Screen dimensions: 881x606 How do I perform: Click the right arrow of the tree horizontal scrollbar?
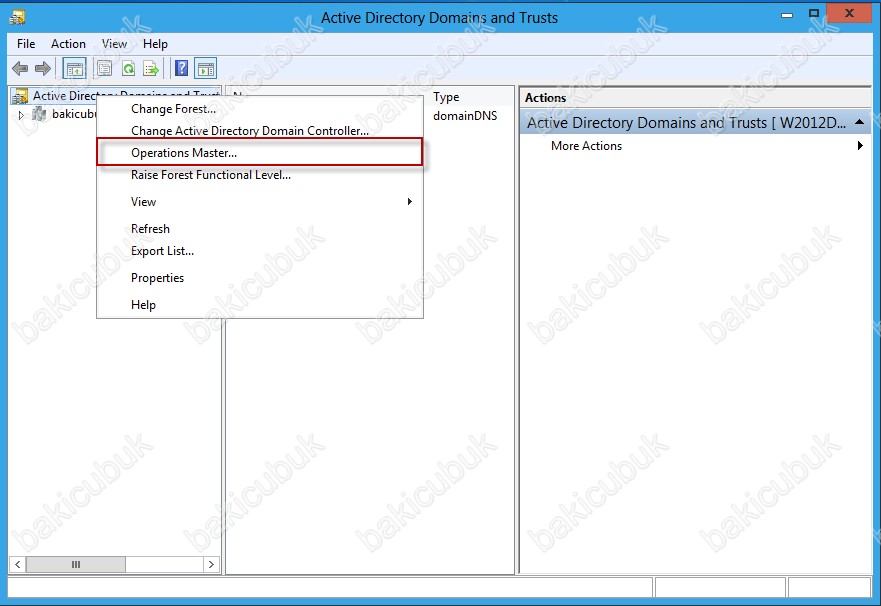[211, 564]
